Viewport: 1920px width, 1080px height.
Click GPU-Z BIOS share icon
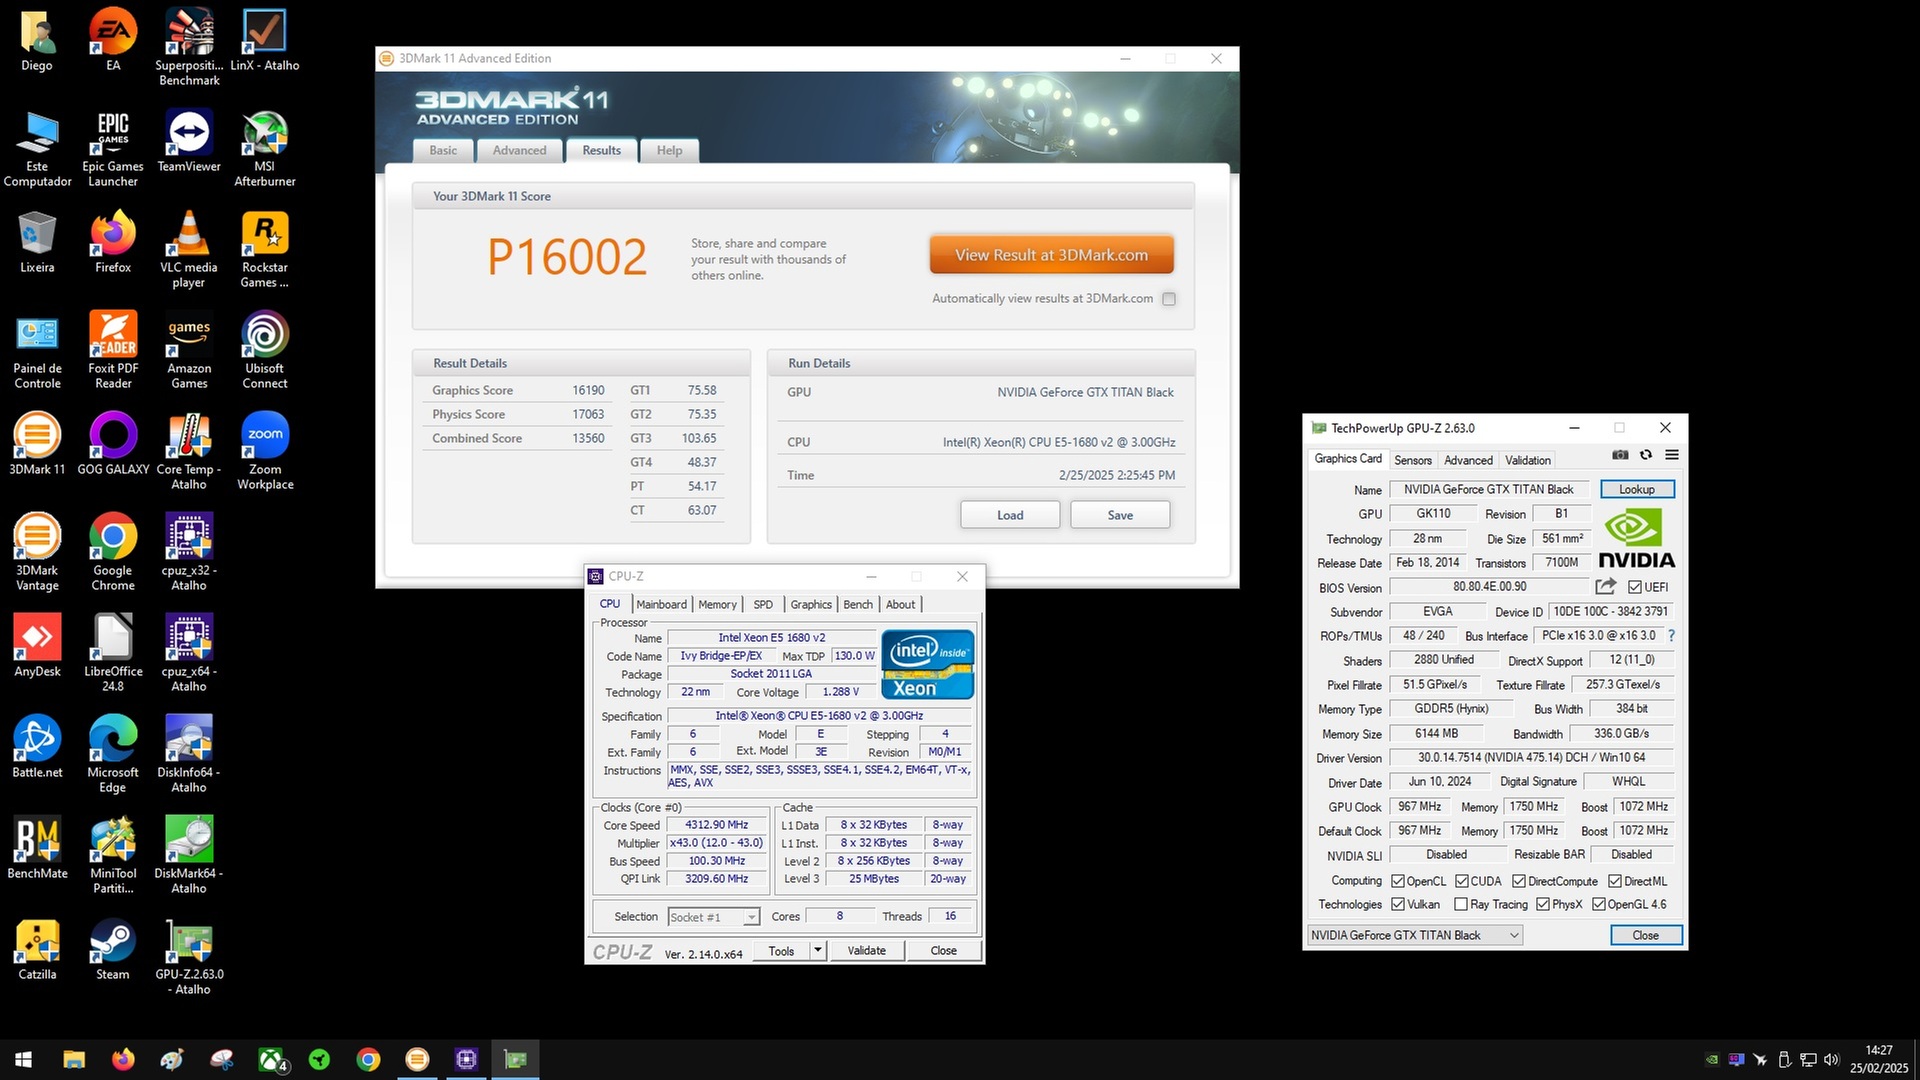tap(1606, 587)
